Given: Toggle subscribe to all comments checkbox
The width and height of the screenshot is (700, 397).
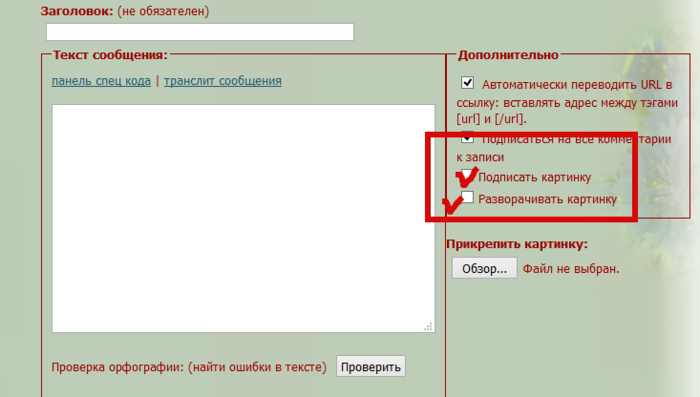Looking at the screenshot, I should [x=467, y=138].
